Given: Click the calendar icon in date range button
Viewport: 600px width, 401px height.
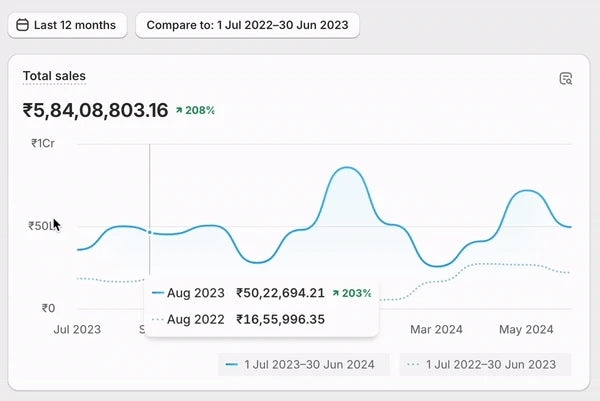Looking at the screenshot, I should click(x=23, y=25).
